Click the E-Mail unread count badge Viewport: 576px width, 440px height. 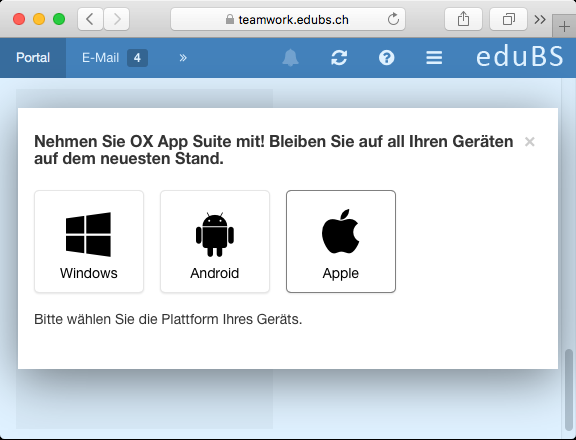[x=137, y=58]
